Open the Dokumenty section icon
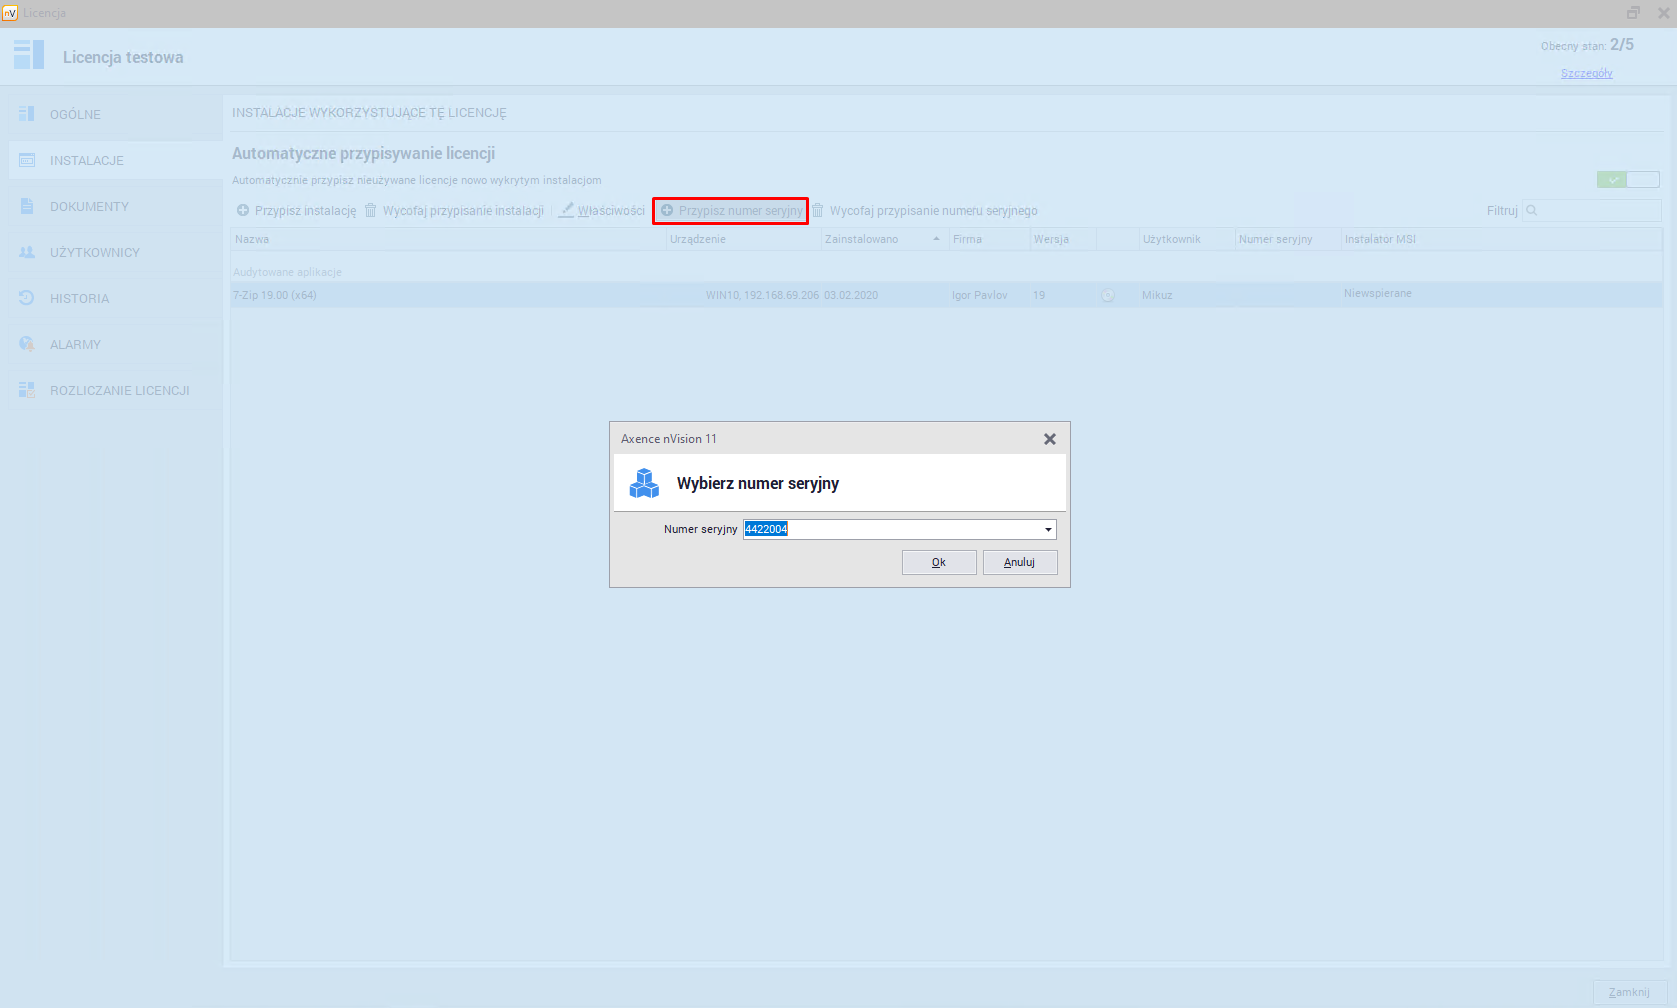Viewport: 1677px width, 1008px height. click(x=27, y=206)
